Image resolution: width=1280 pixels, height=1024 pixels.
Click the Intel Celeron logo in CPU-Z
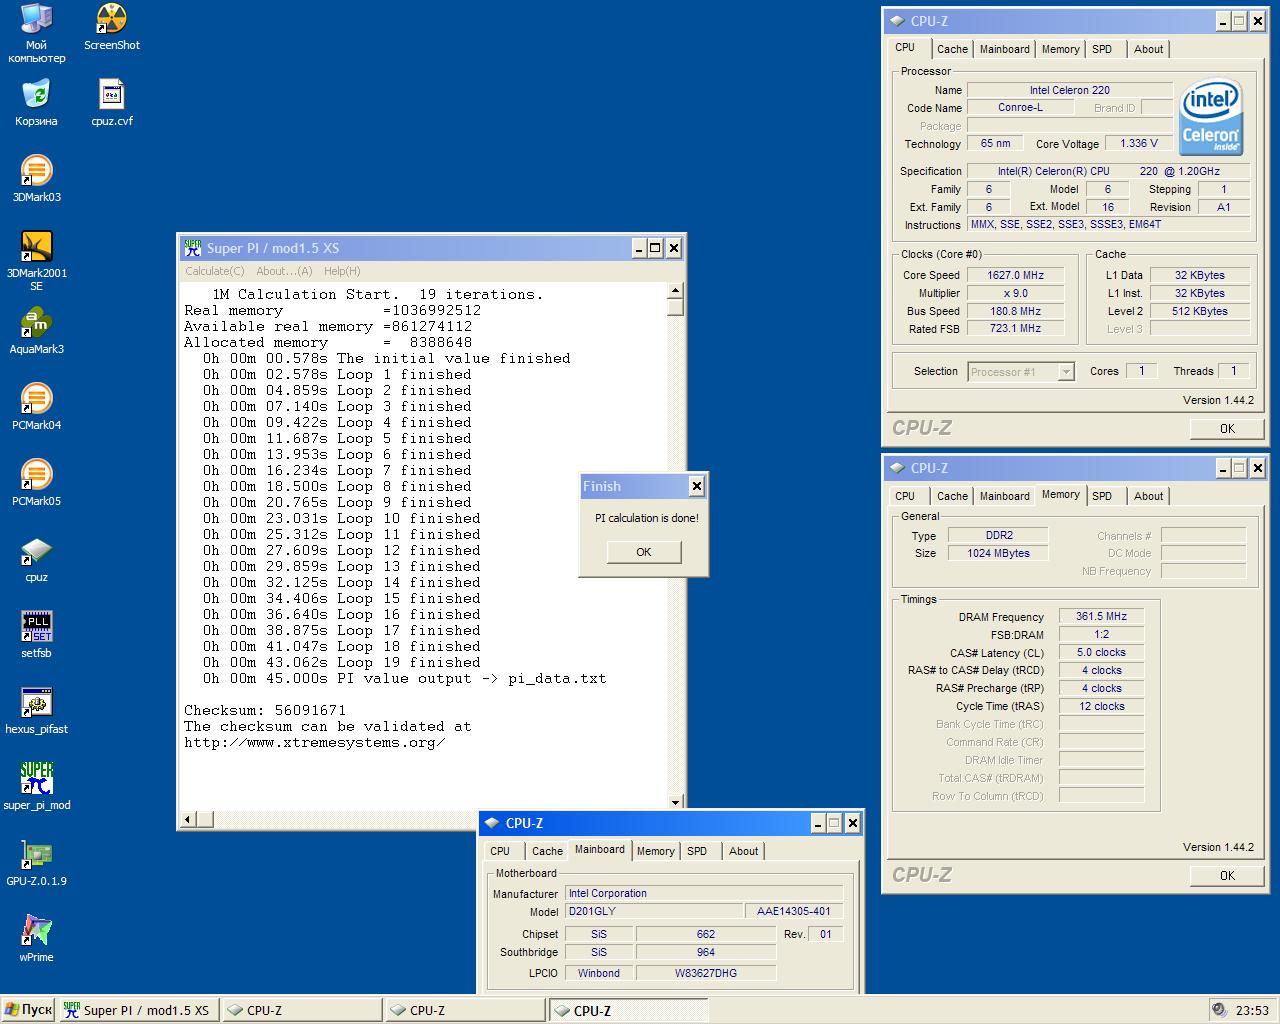[1211, 117]
